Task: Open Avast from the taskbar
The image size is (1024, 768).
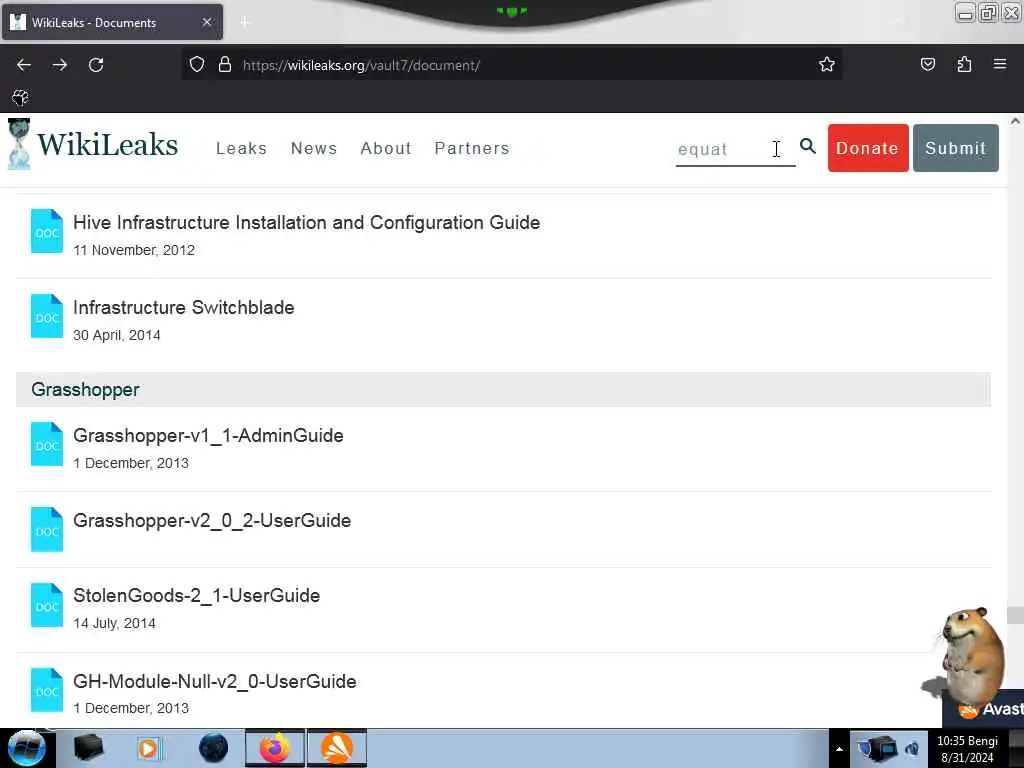Action: point(337,748)
